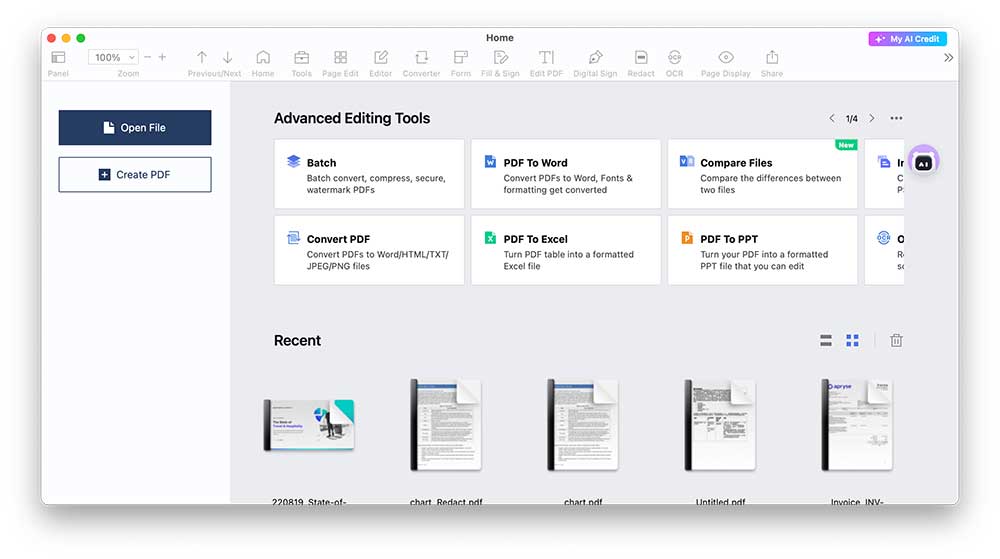The width and height of the screenshot is (1000, 559).
Task: Open the chart_Redact.pdf thumbnail
Action: [x=446, y=425]
